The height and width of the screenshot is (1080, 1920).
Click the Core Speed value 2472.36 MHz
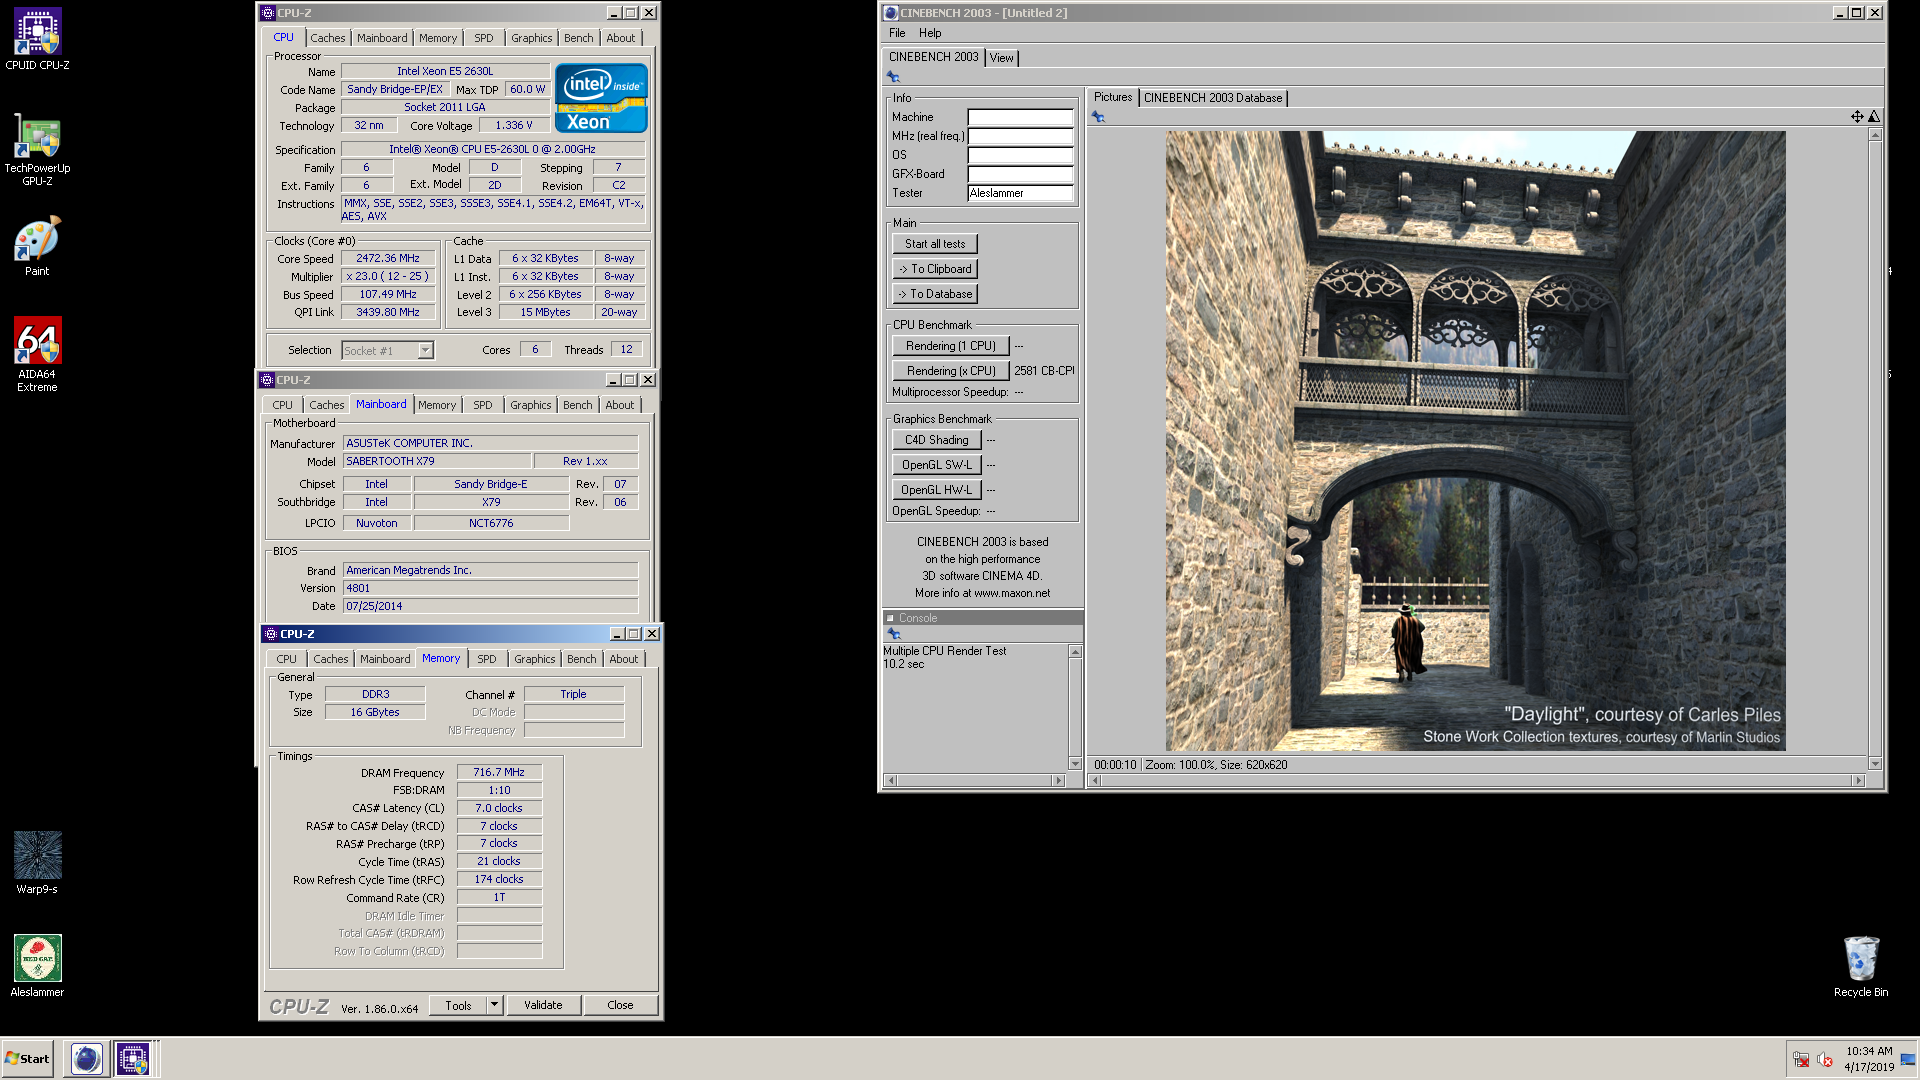[x=388, y=258]
